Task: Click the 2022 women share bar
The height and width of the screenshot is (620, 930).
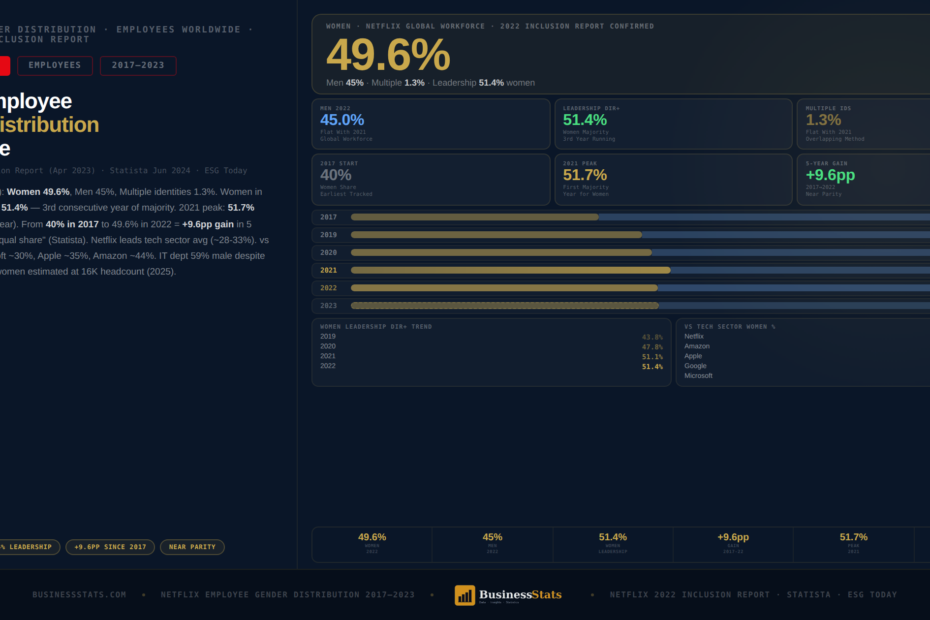Action: pyautogui.click(x=504, y=288)
